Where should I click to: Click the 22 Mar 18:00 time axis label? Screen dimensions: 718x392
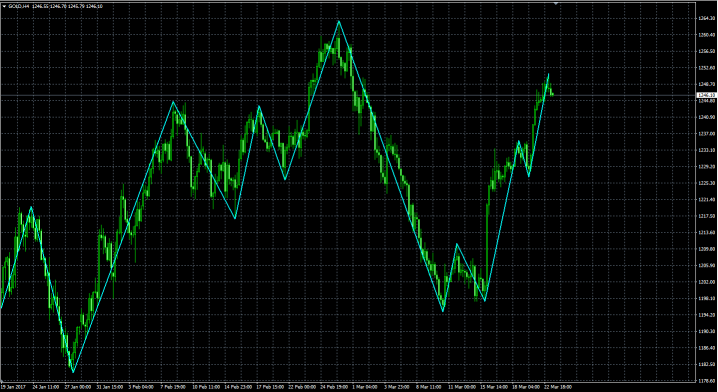557,387
